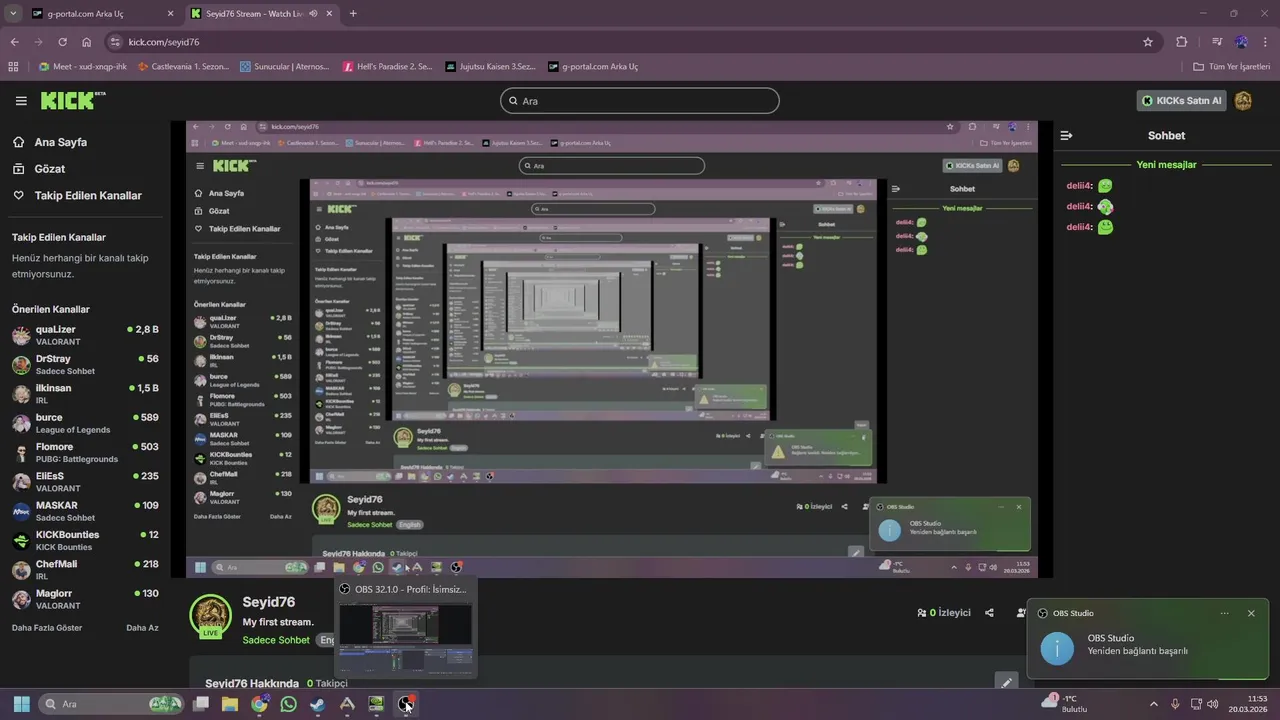This screenshot has width=1280, height=720.
Task: Open OBS notification options ellipsis
Action: [x=1224, y=613]
